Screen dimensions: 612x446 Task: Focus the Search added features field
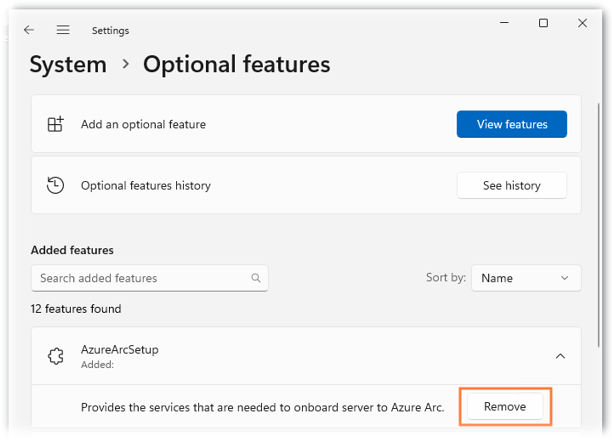(140, 278)
